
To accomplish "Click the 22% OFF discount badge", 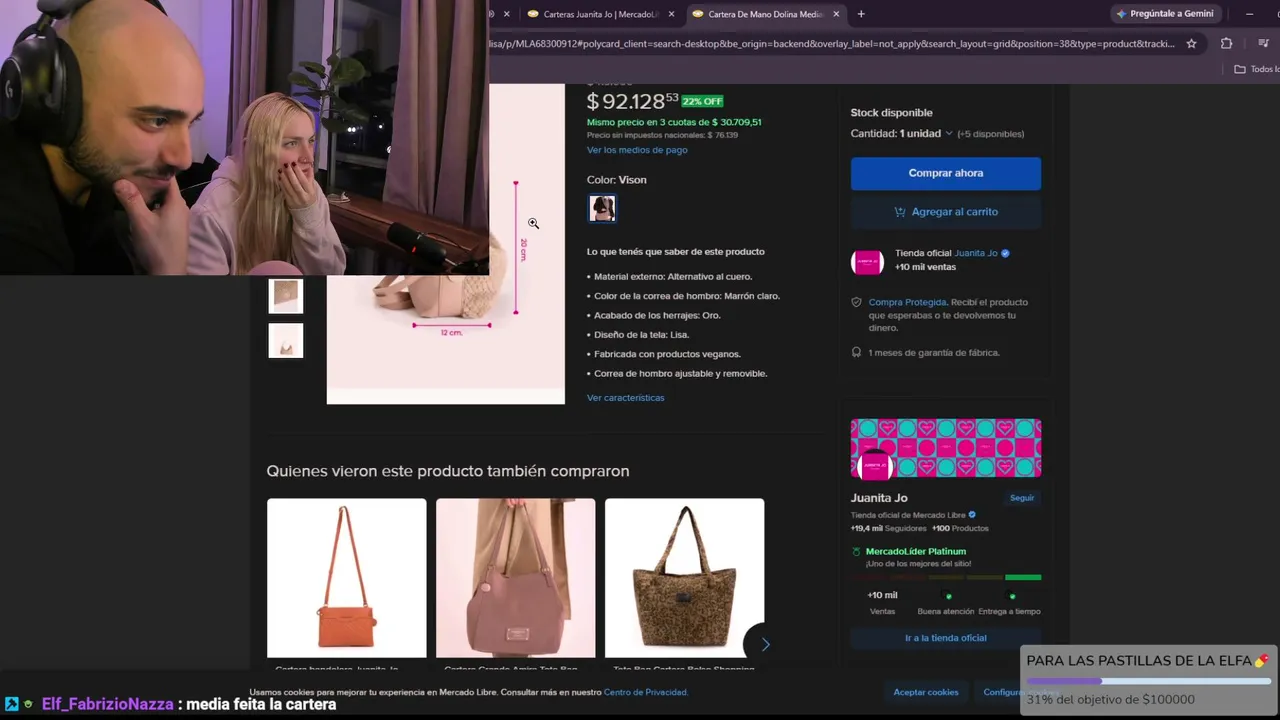I will [702, 101].
